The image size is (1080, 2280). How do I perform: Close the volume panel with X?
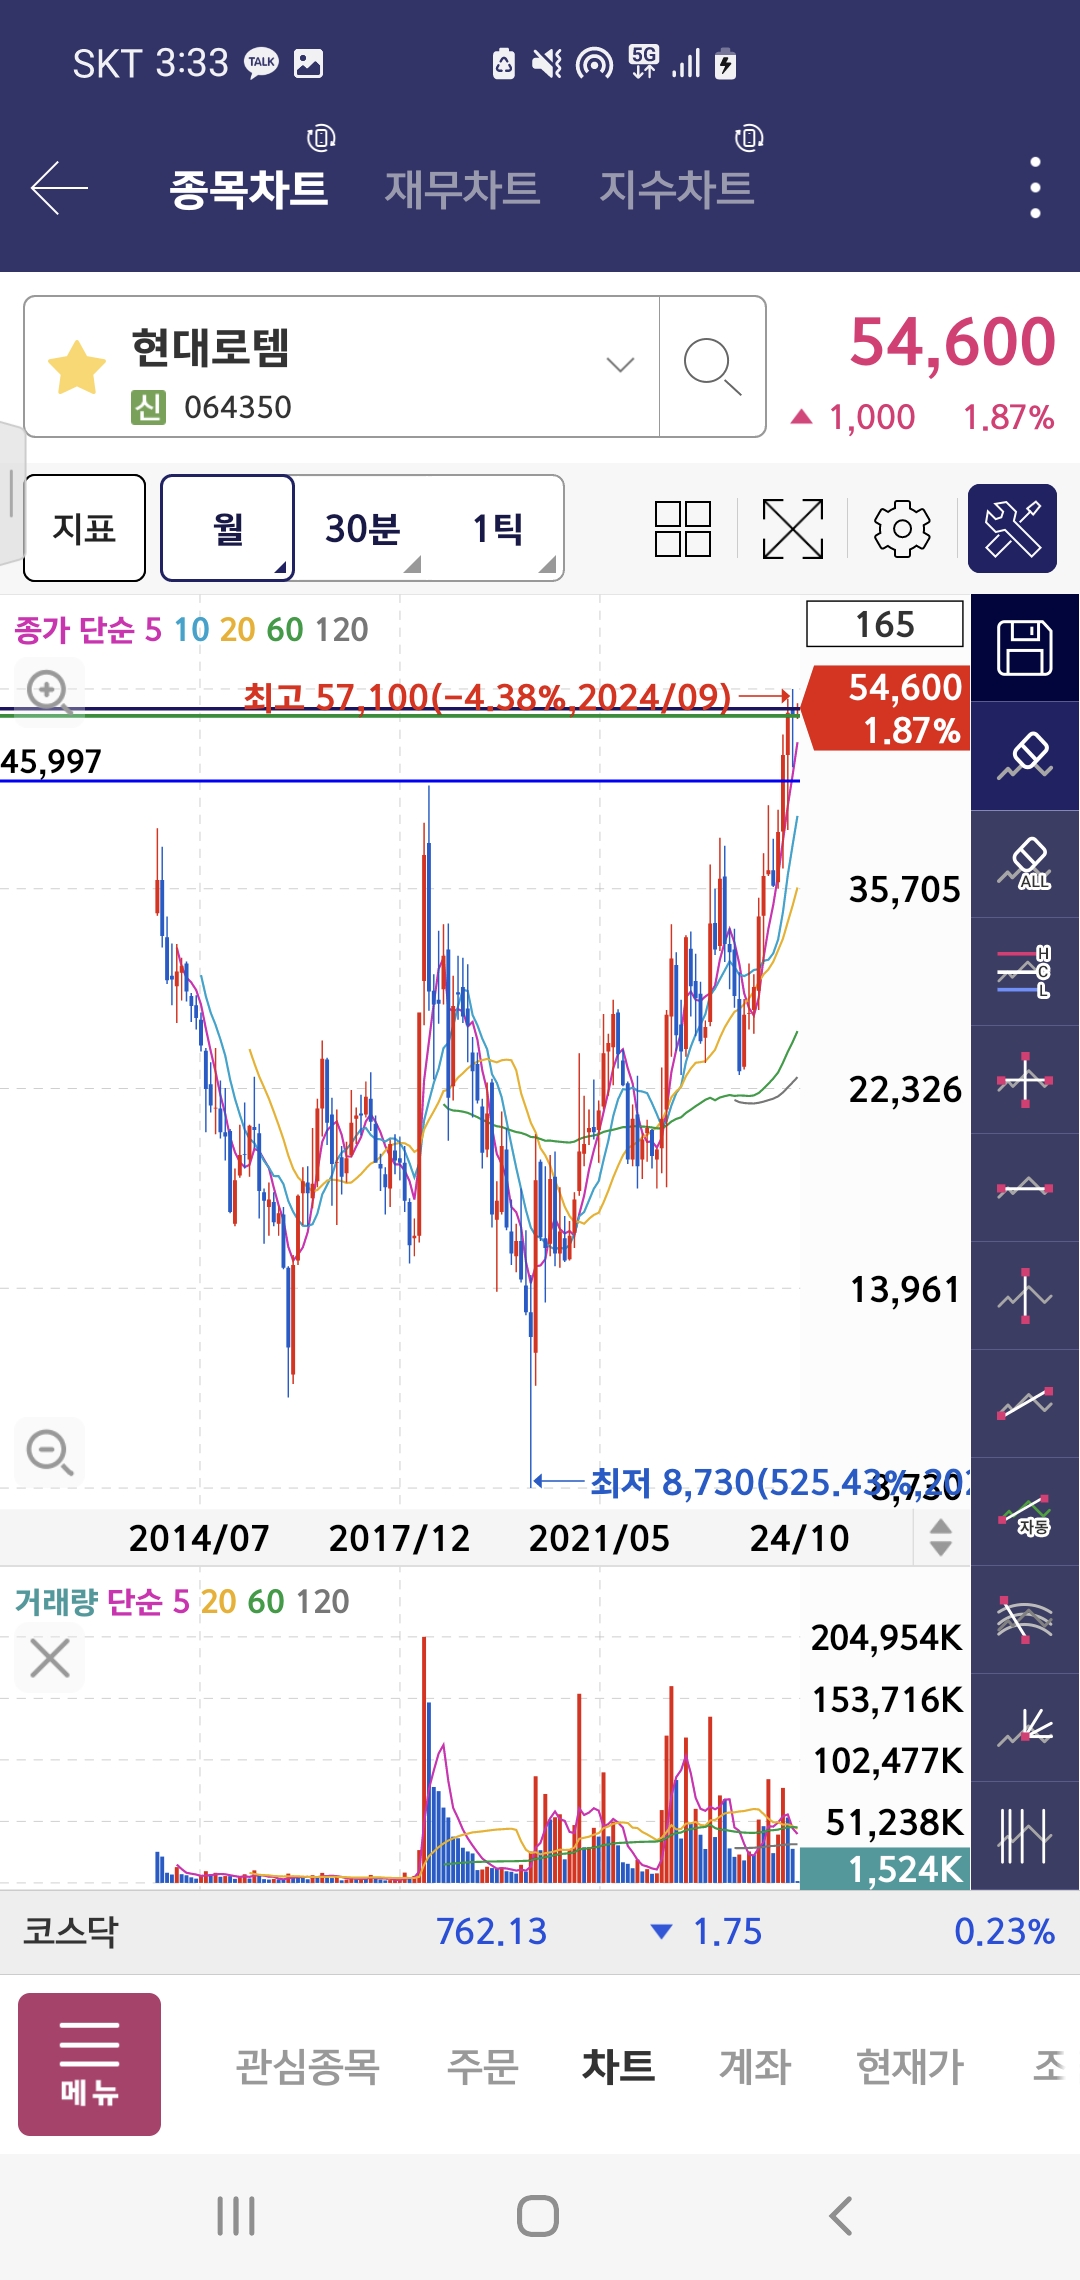50,1658
